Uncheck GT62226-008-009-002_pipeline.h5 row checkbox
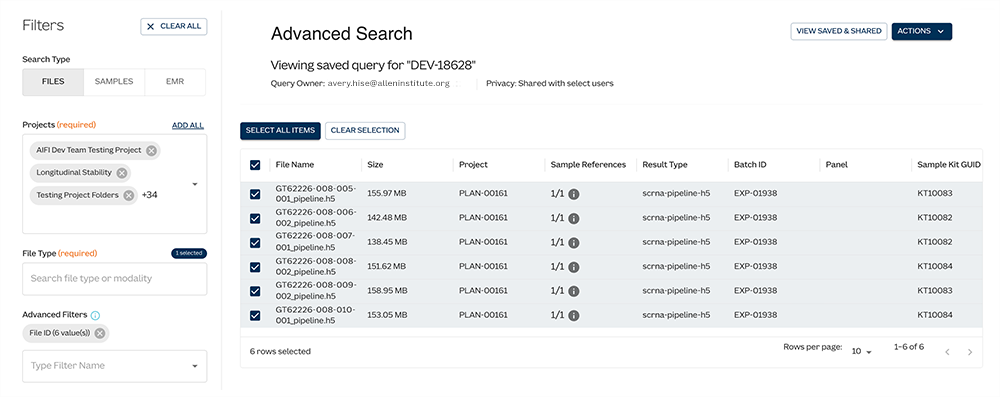 [255, 291]
